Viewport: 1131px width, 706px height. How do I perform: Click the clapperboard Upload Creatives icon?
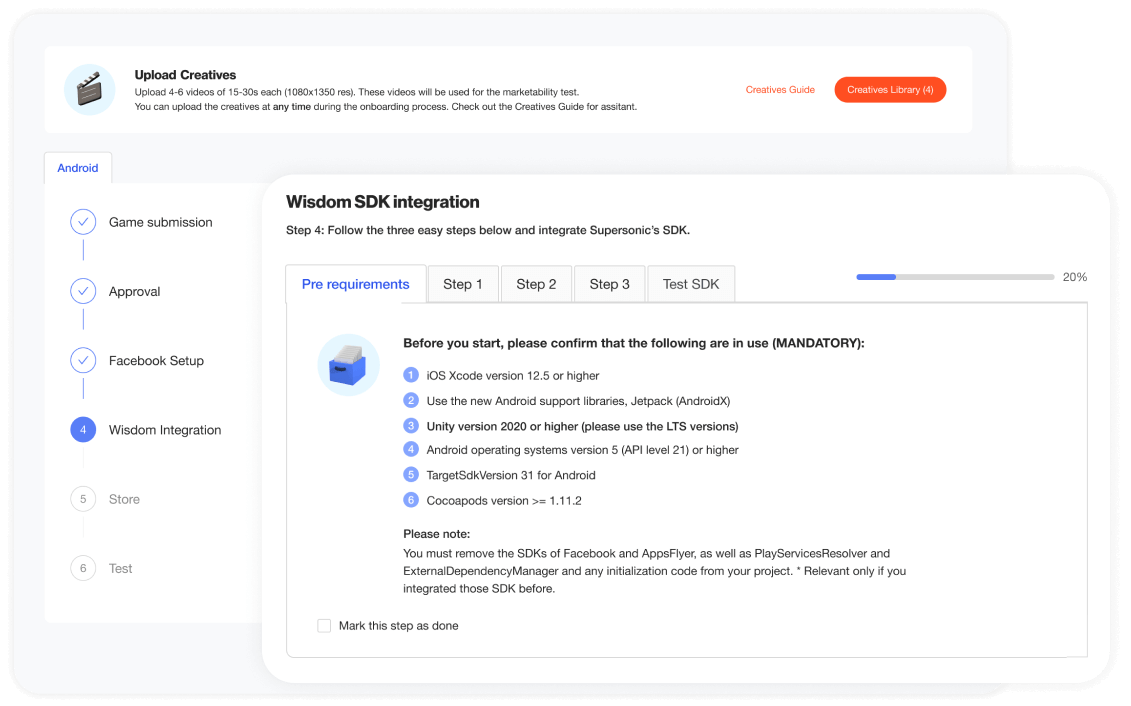89,89
